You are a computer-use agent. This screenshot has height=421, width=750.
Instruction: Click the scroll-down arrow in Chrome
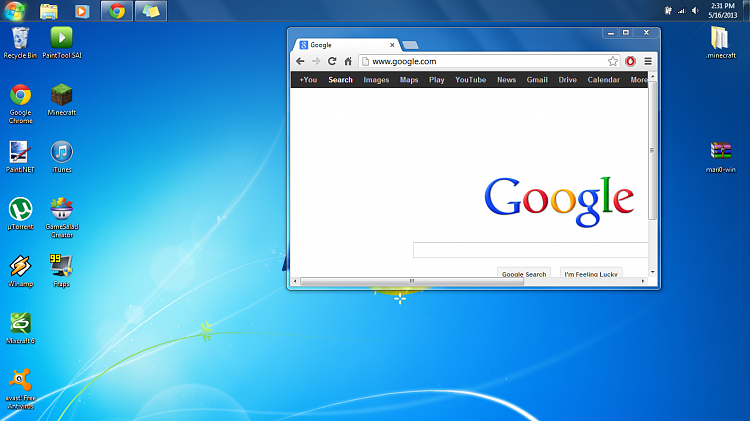click(652, 272)
